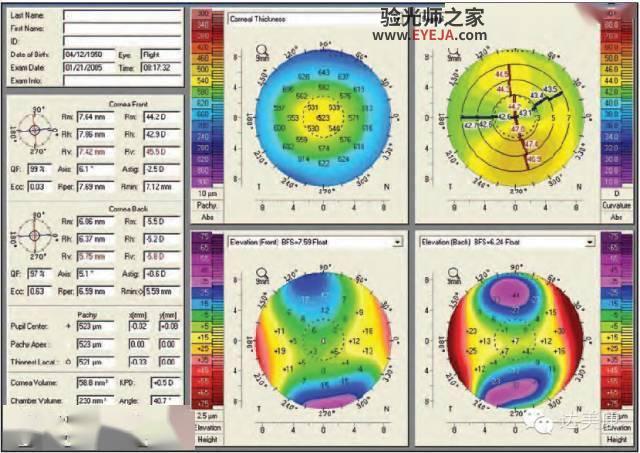Select the Cornea Back axis diagram

[35, 235]
